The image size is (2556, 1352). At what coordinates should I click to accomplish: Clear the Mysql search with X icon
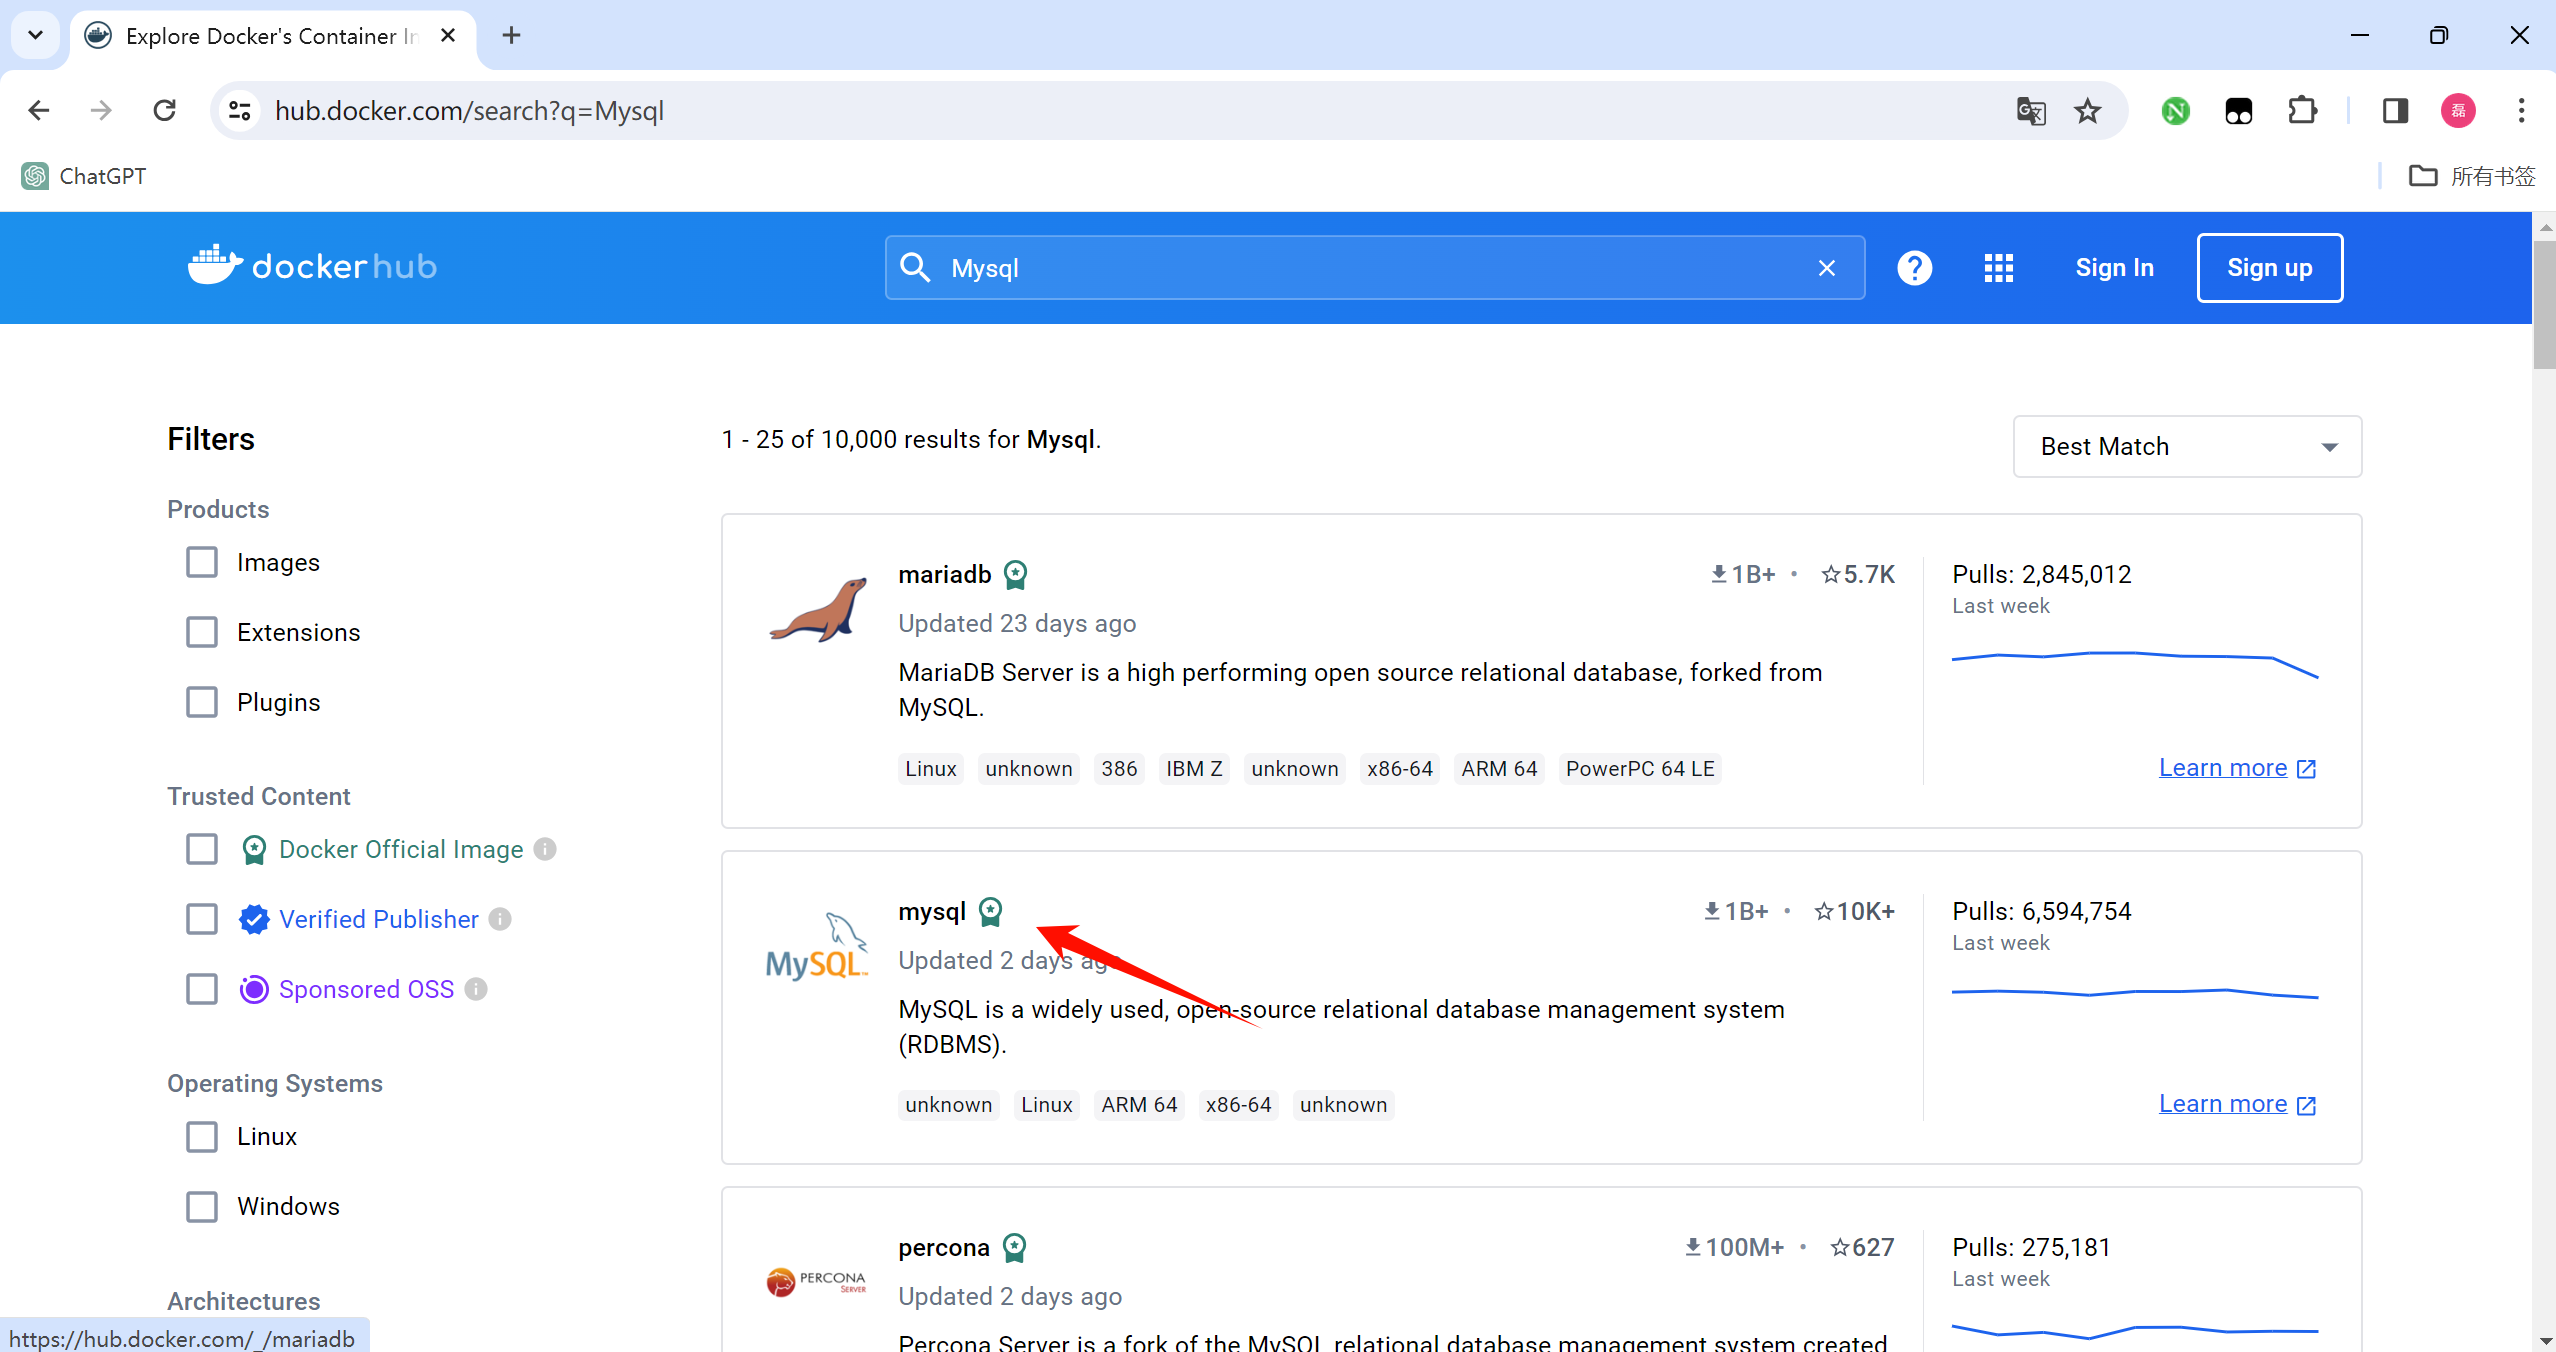coord(1826,268)
